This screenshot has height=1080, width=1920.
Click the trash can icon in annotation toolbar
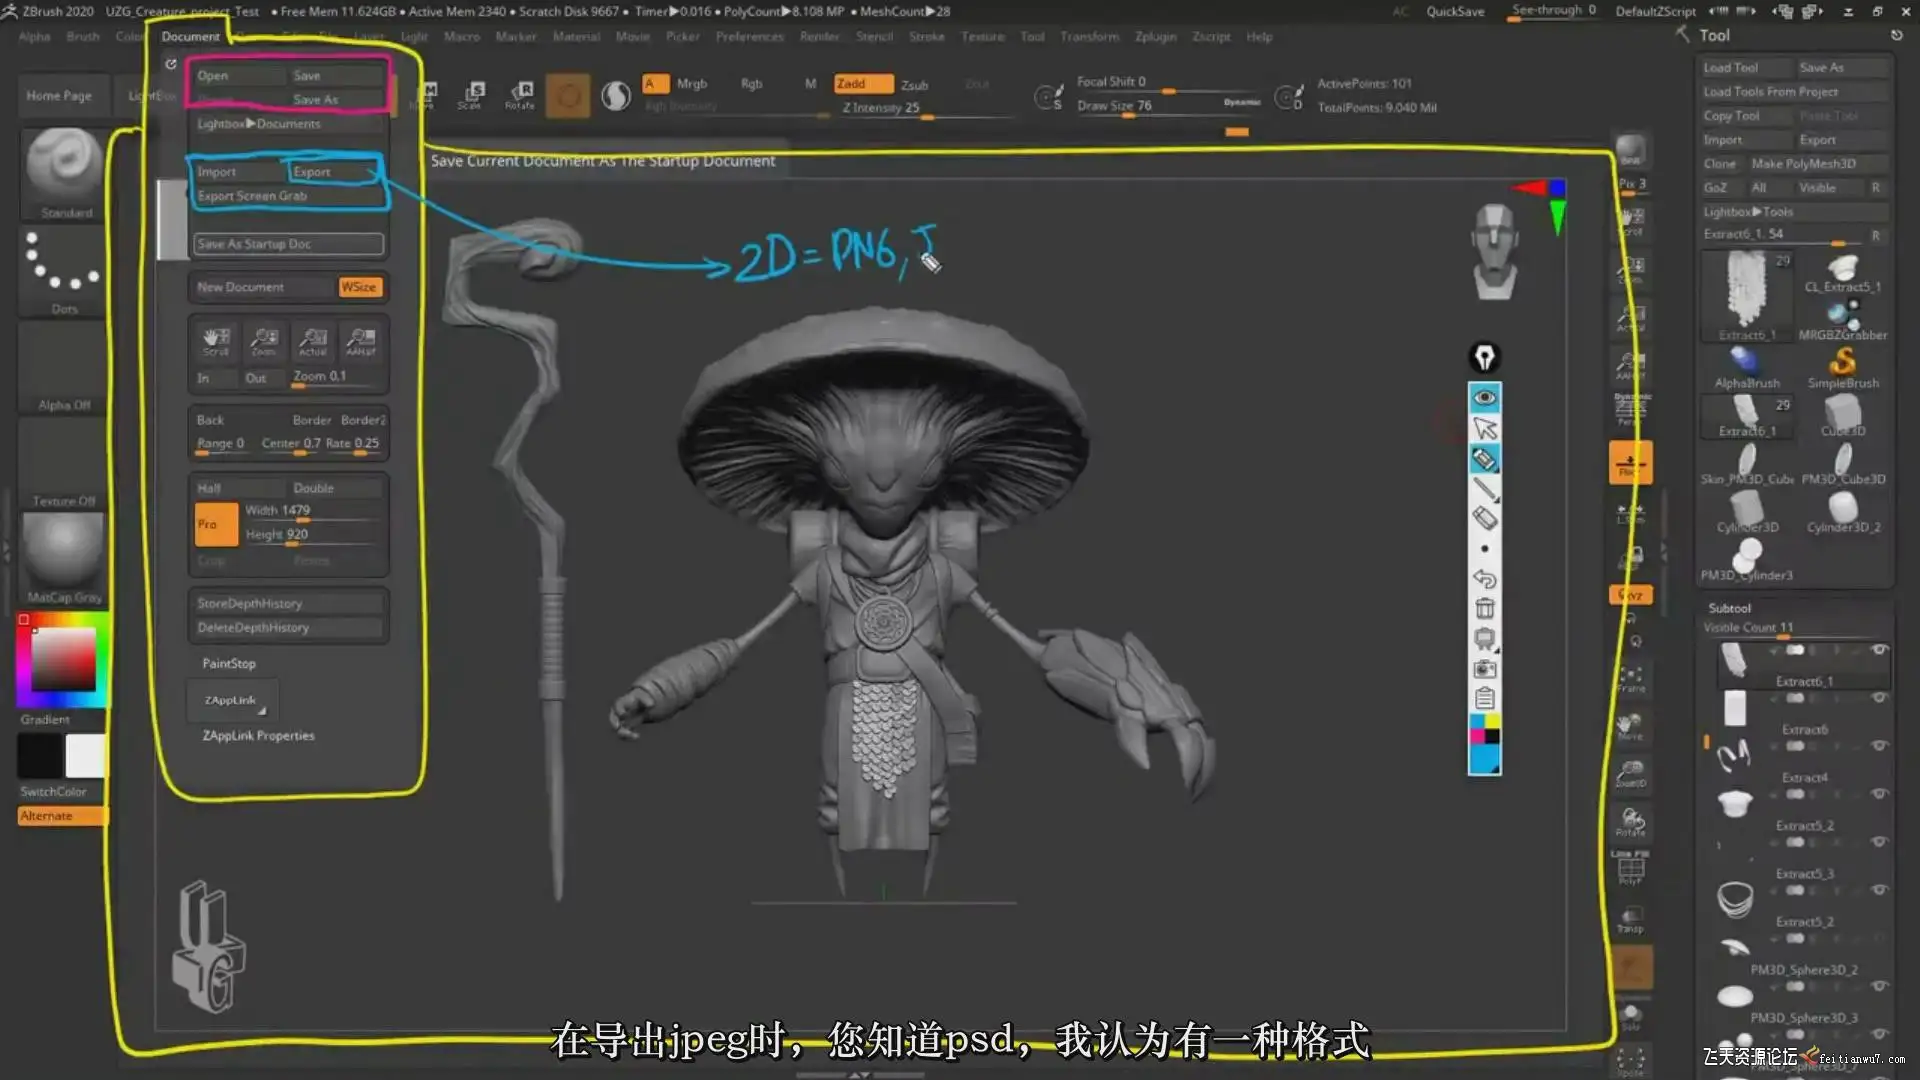pyautogui.click(x=1484, y=608)
